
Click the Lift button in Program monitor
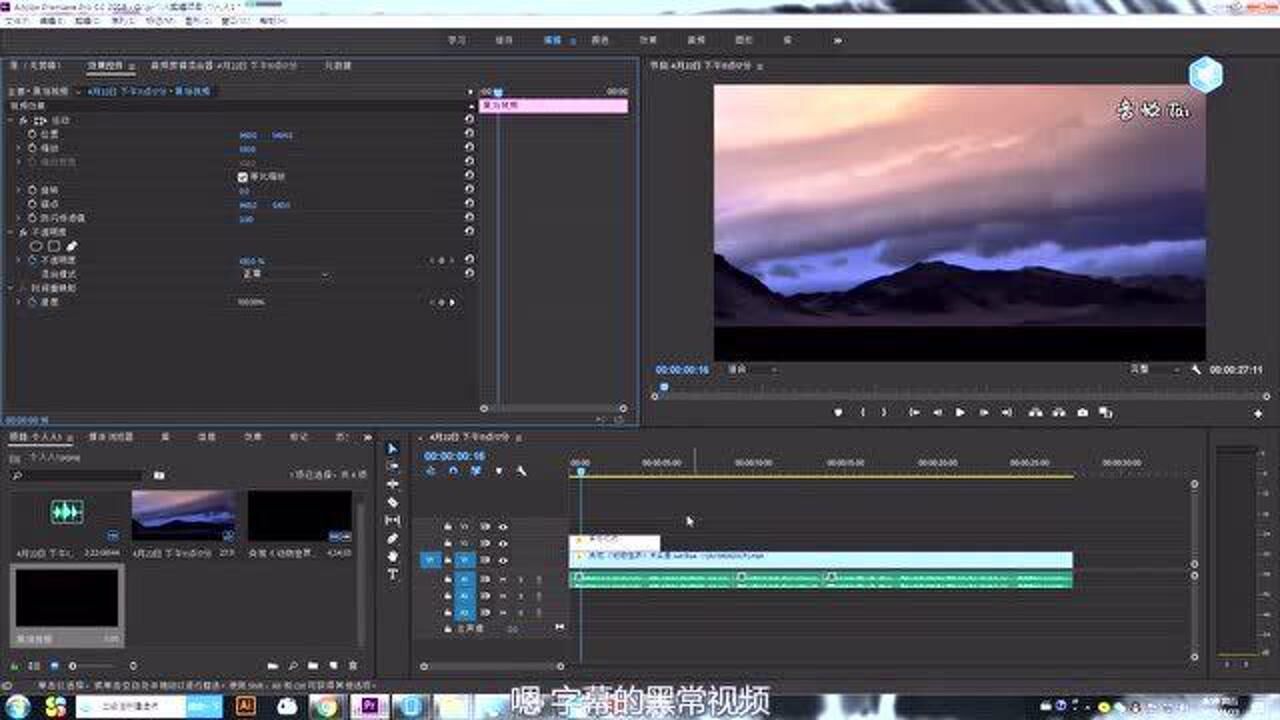click(1035, 412)
